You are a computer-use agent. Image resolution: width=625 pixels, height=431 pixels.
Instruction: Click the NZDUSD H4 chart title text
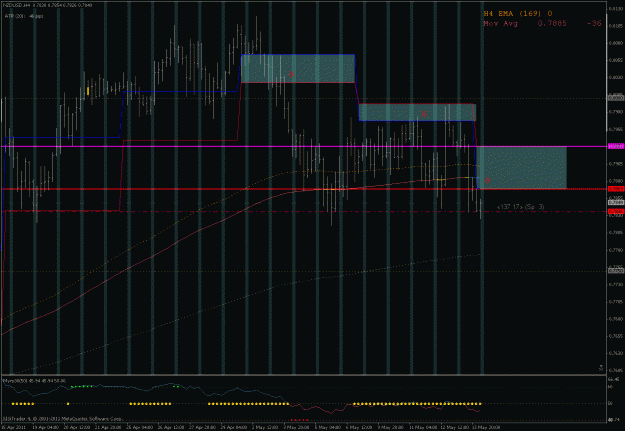coord(47,5)
